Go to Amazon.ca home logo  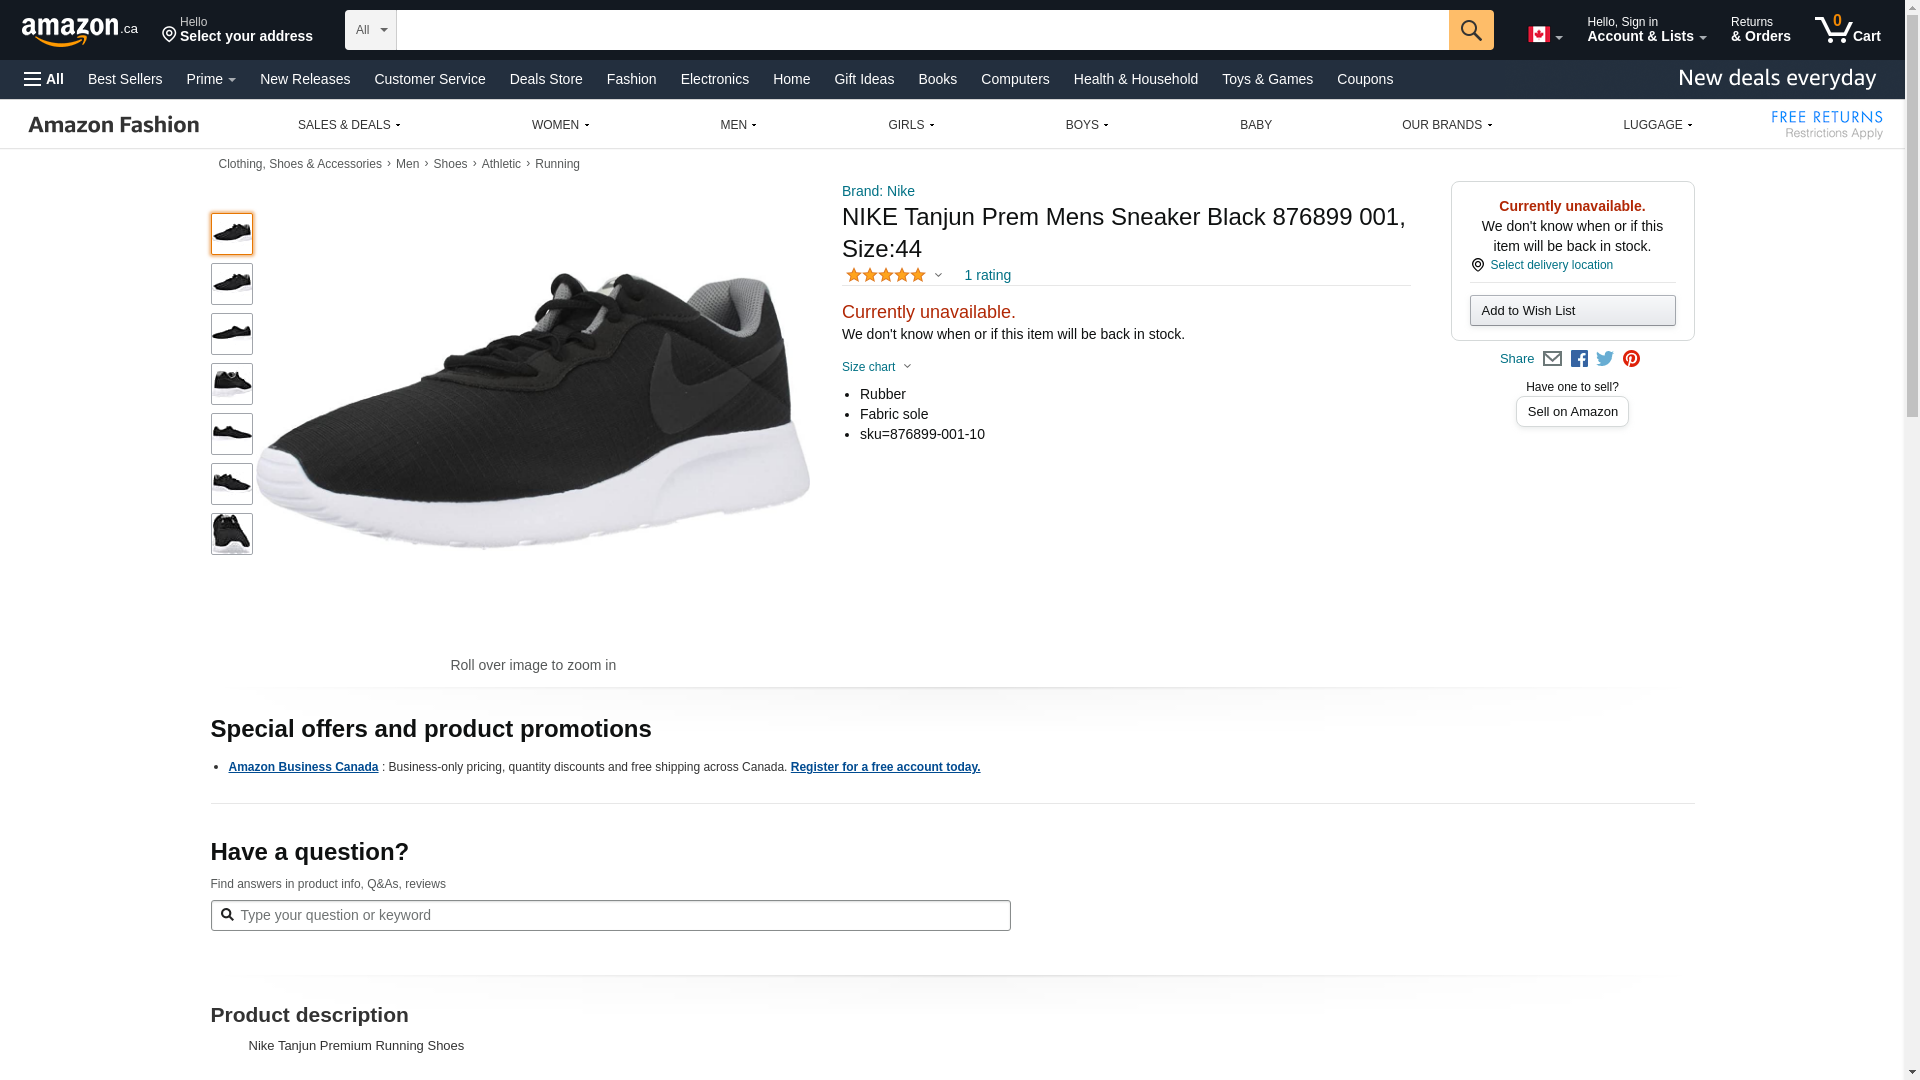tap(79, 31)
